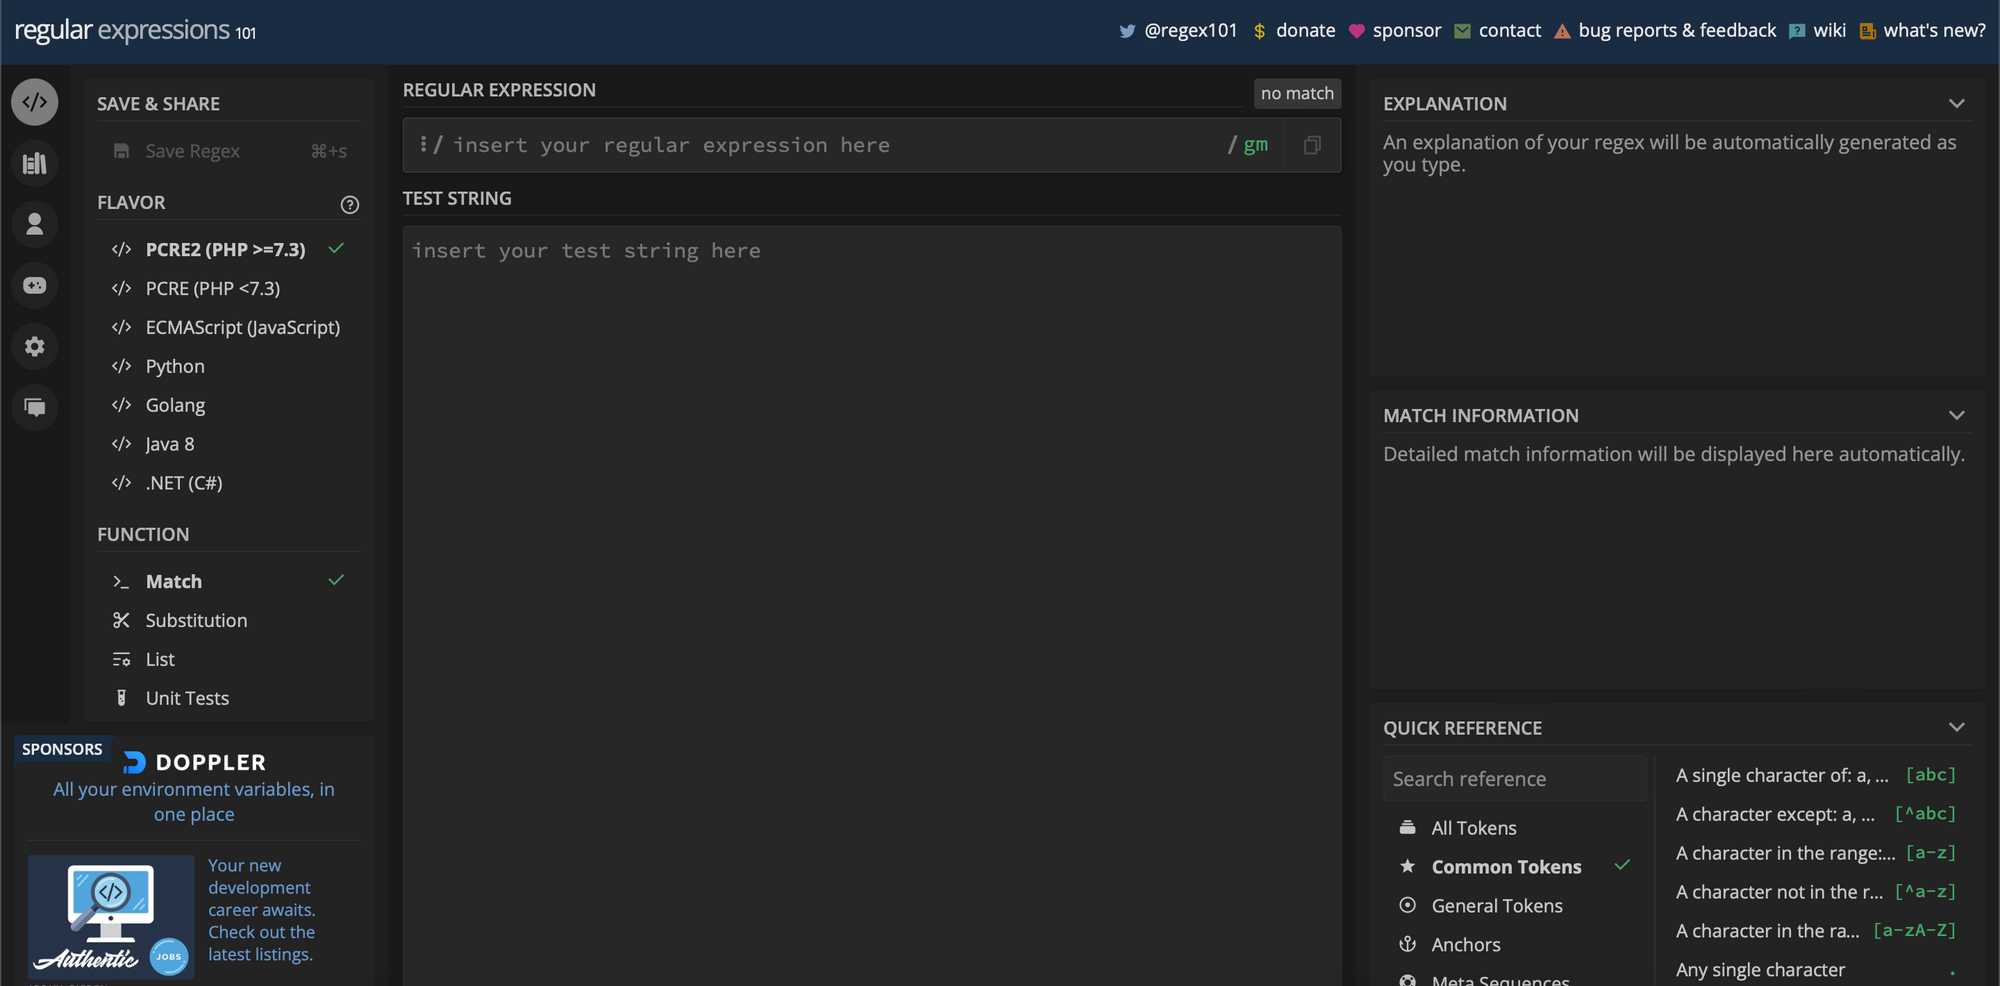Image resolution: width=2000 pixels, height=986 pixels.
Task: Copy the regular expression using clipboard icon
Action: pos(1311,145)
